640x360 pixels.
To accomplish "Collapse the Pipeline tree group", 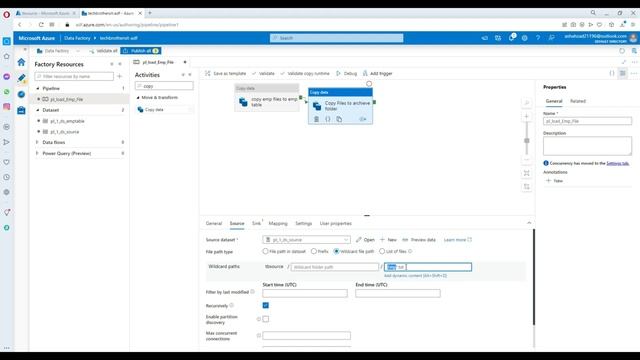I will [x=38, y=89].
